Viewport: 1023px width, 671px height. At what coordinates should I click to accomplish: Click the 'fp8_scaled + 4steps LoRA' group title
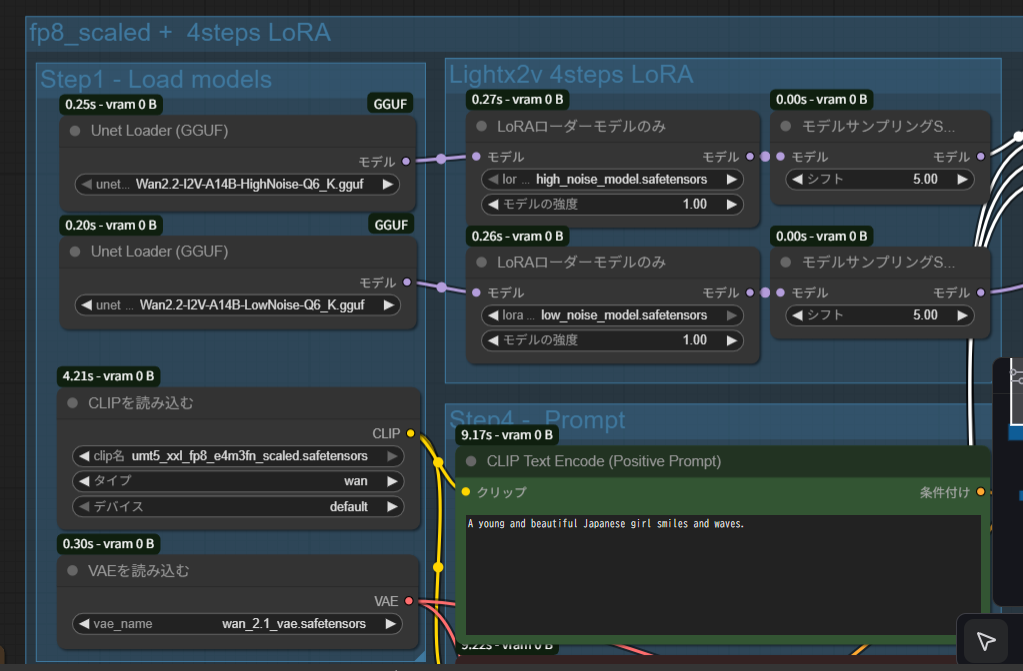[x=180, y=33]
